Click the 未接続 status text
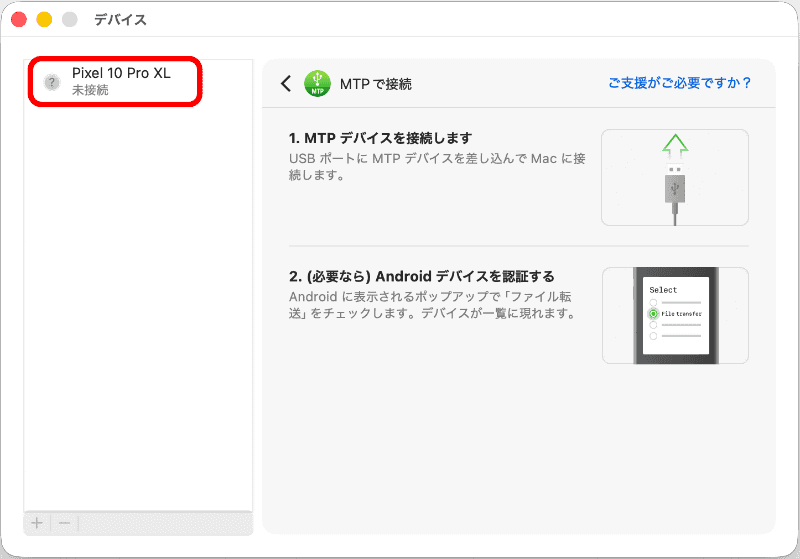Image resolution: width=800 pixels, height=559 pixels. coord(90,90)
